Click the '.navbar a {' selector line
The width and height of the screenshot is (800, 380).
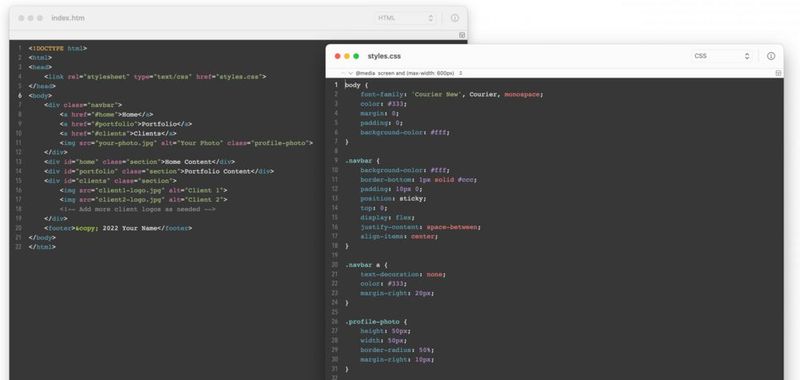tap(366, 265)
